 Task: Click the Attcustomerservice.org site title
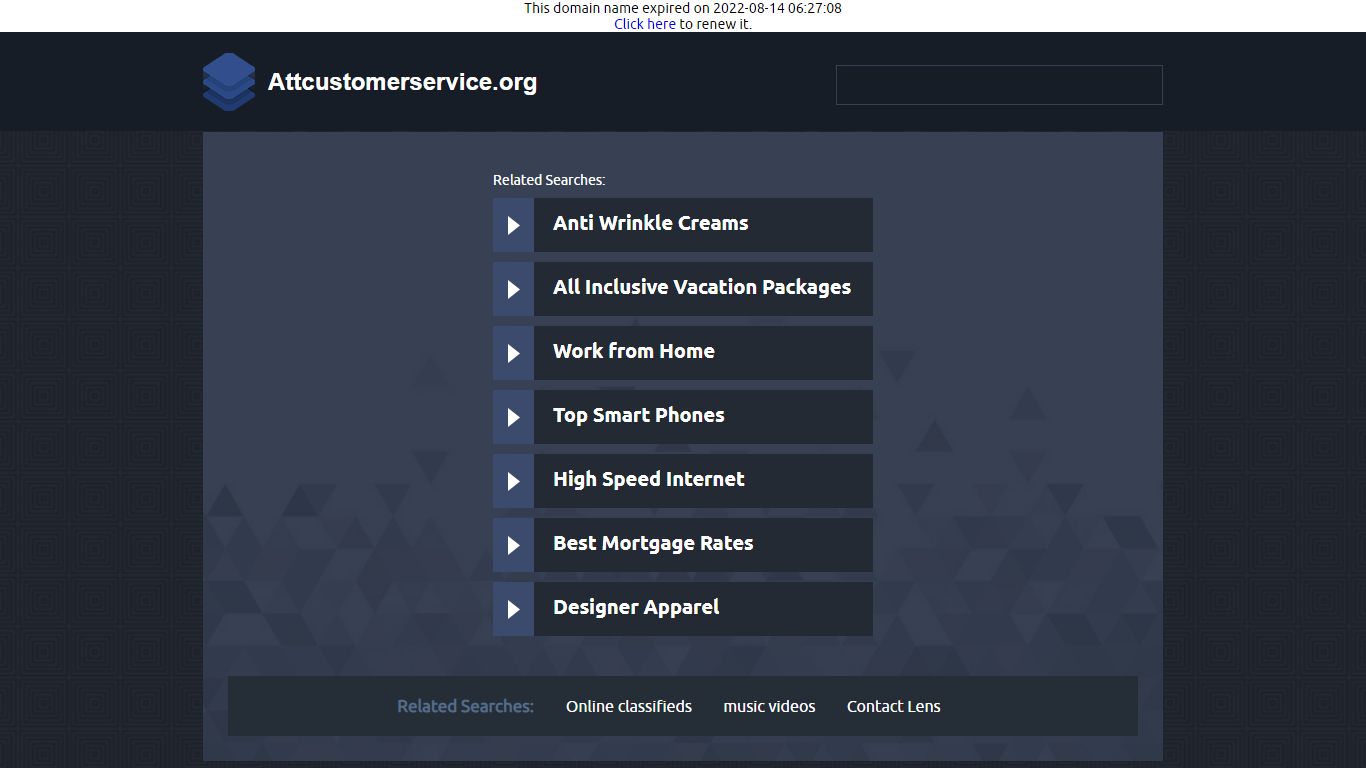click(x=402, y=82)
